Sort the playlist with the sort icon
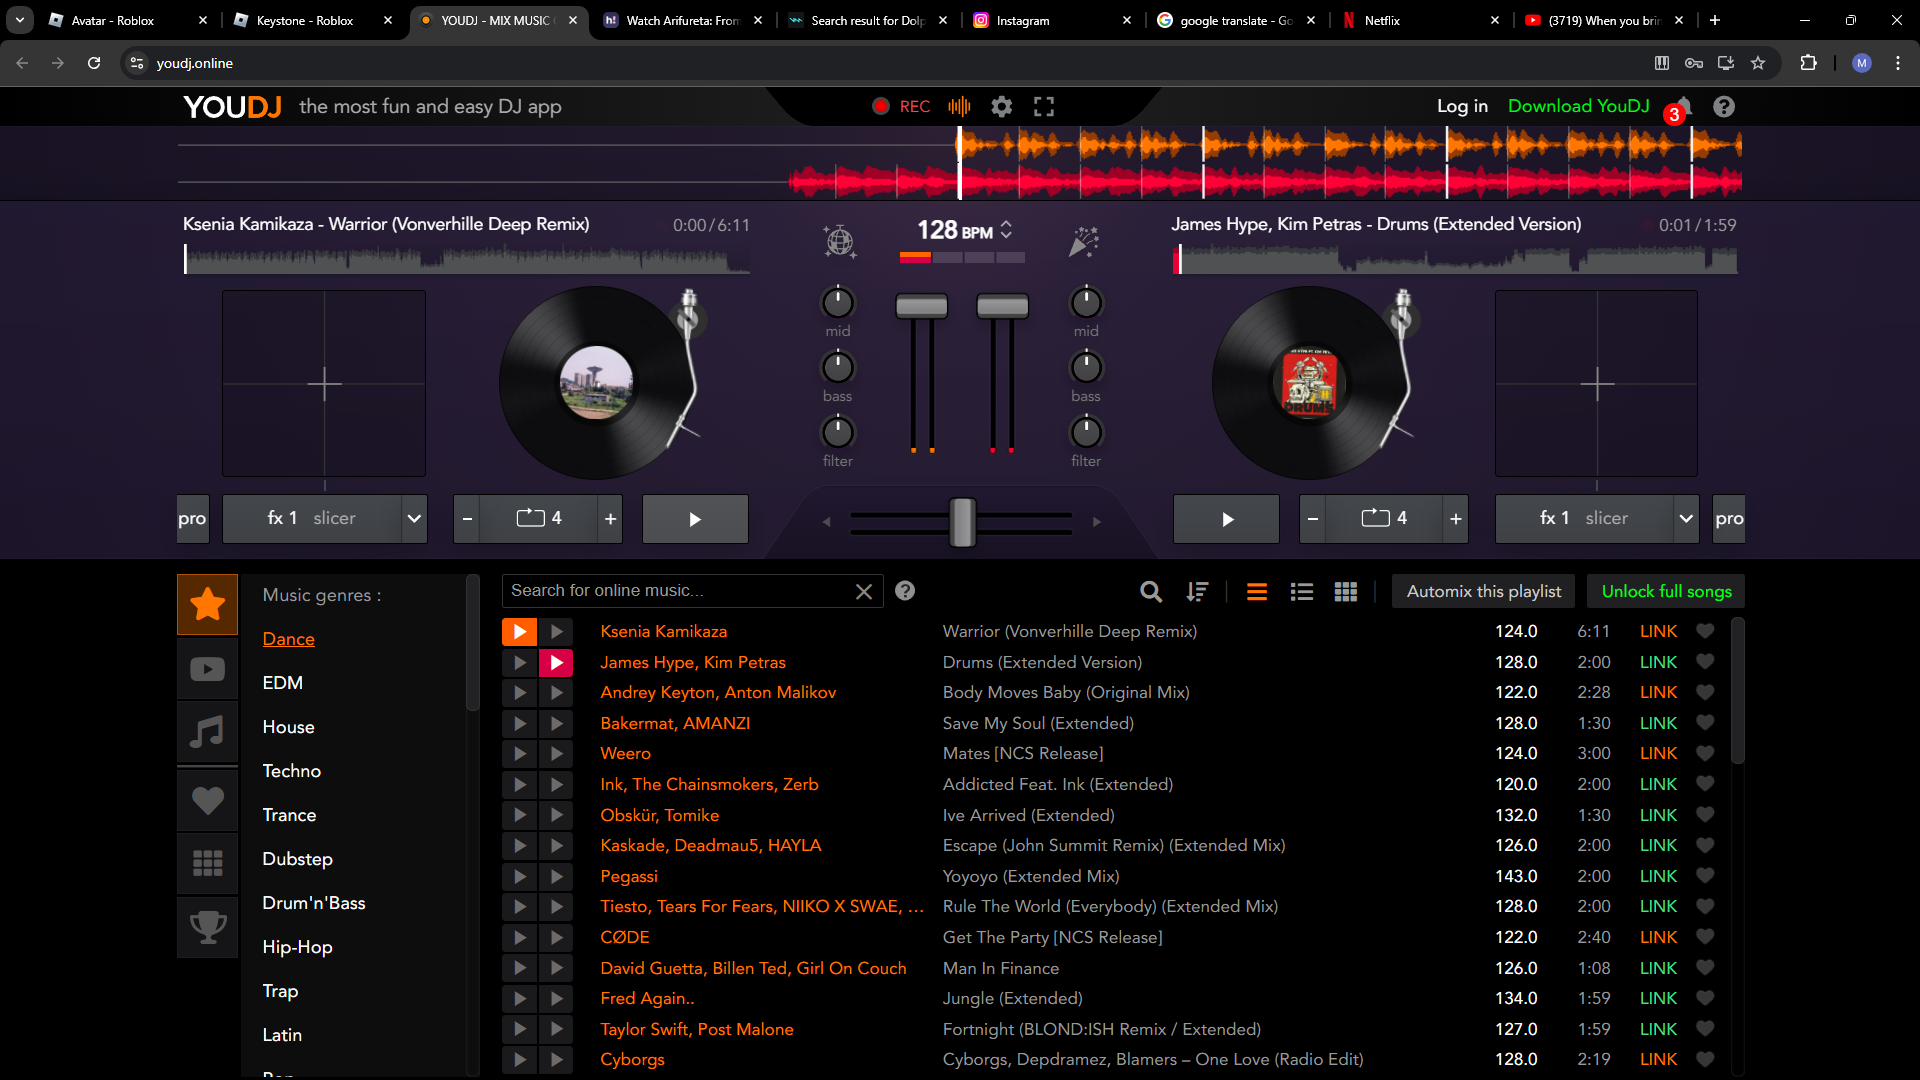Viewport: 1920px width, 1080px height. click(x=1197, y=592)
